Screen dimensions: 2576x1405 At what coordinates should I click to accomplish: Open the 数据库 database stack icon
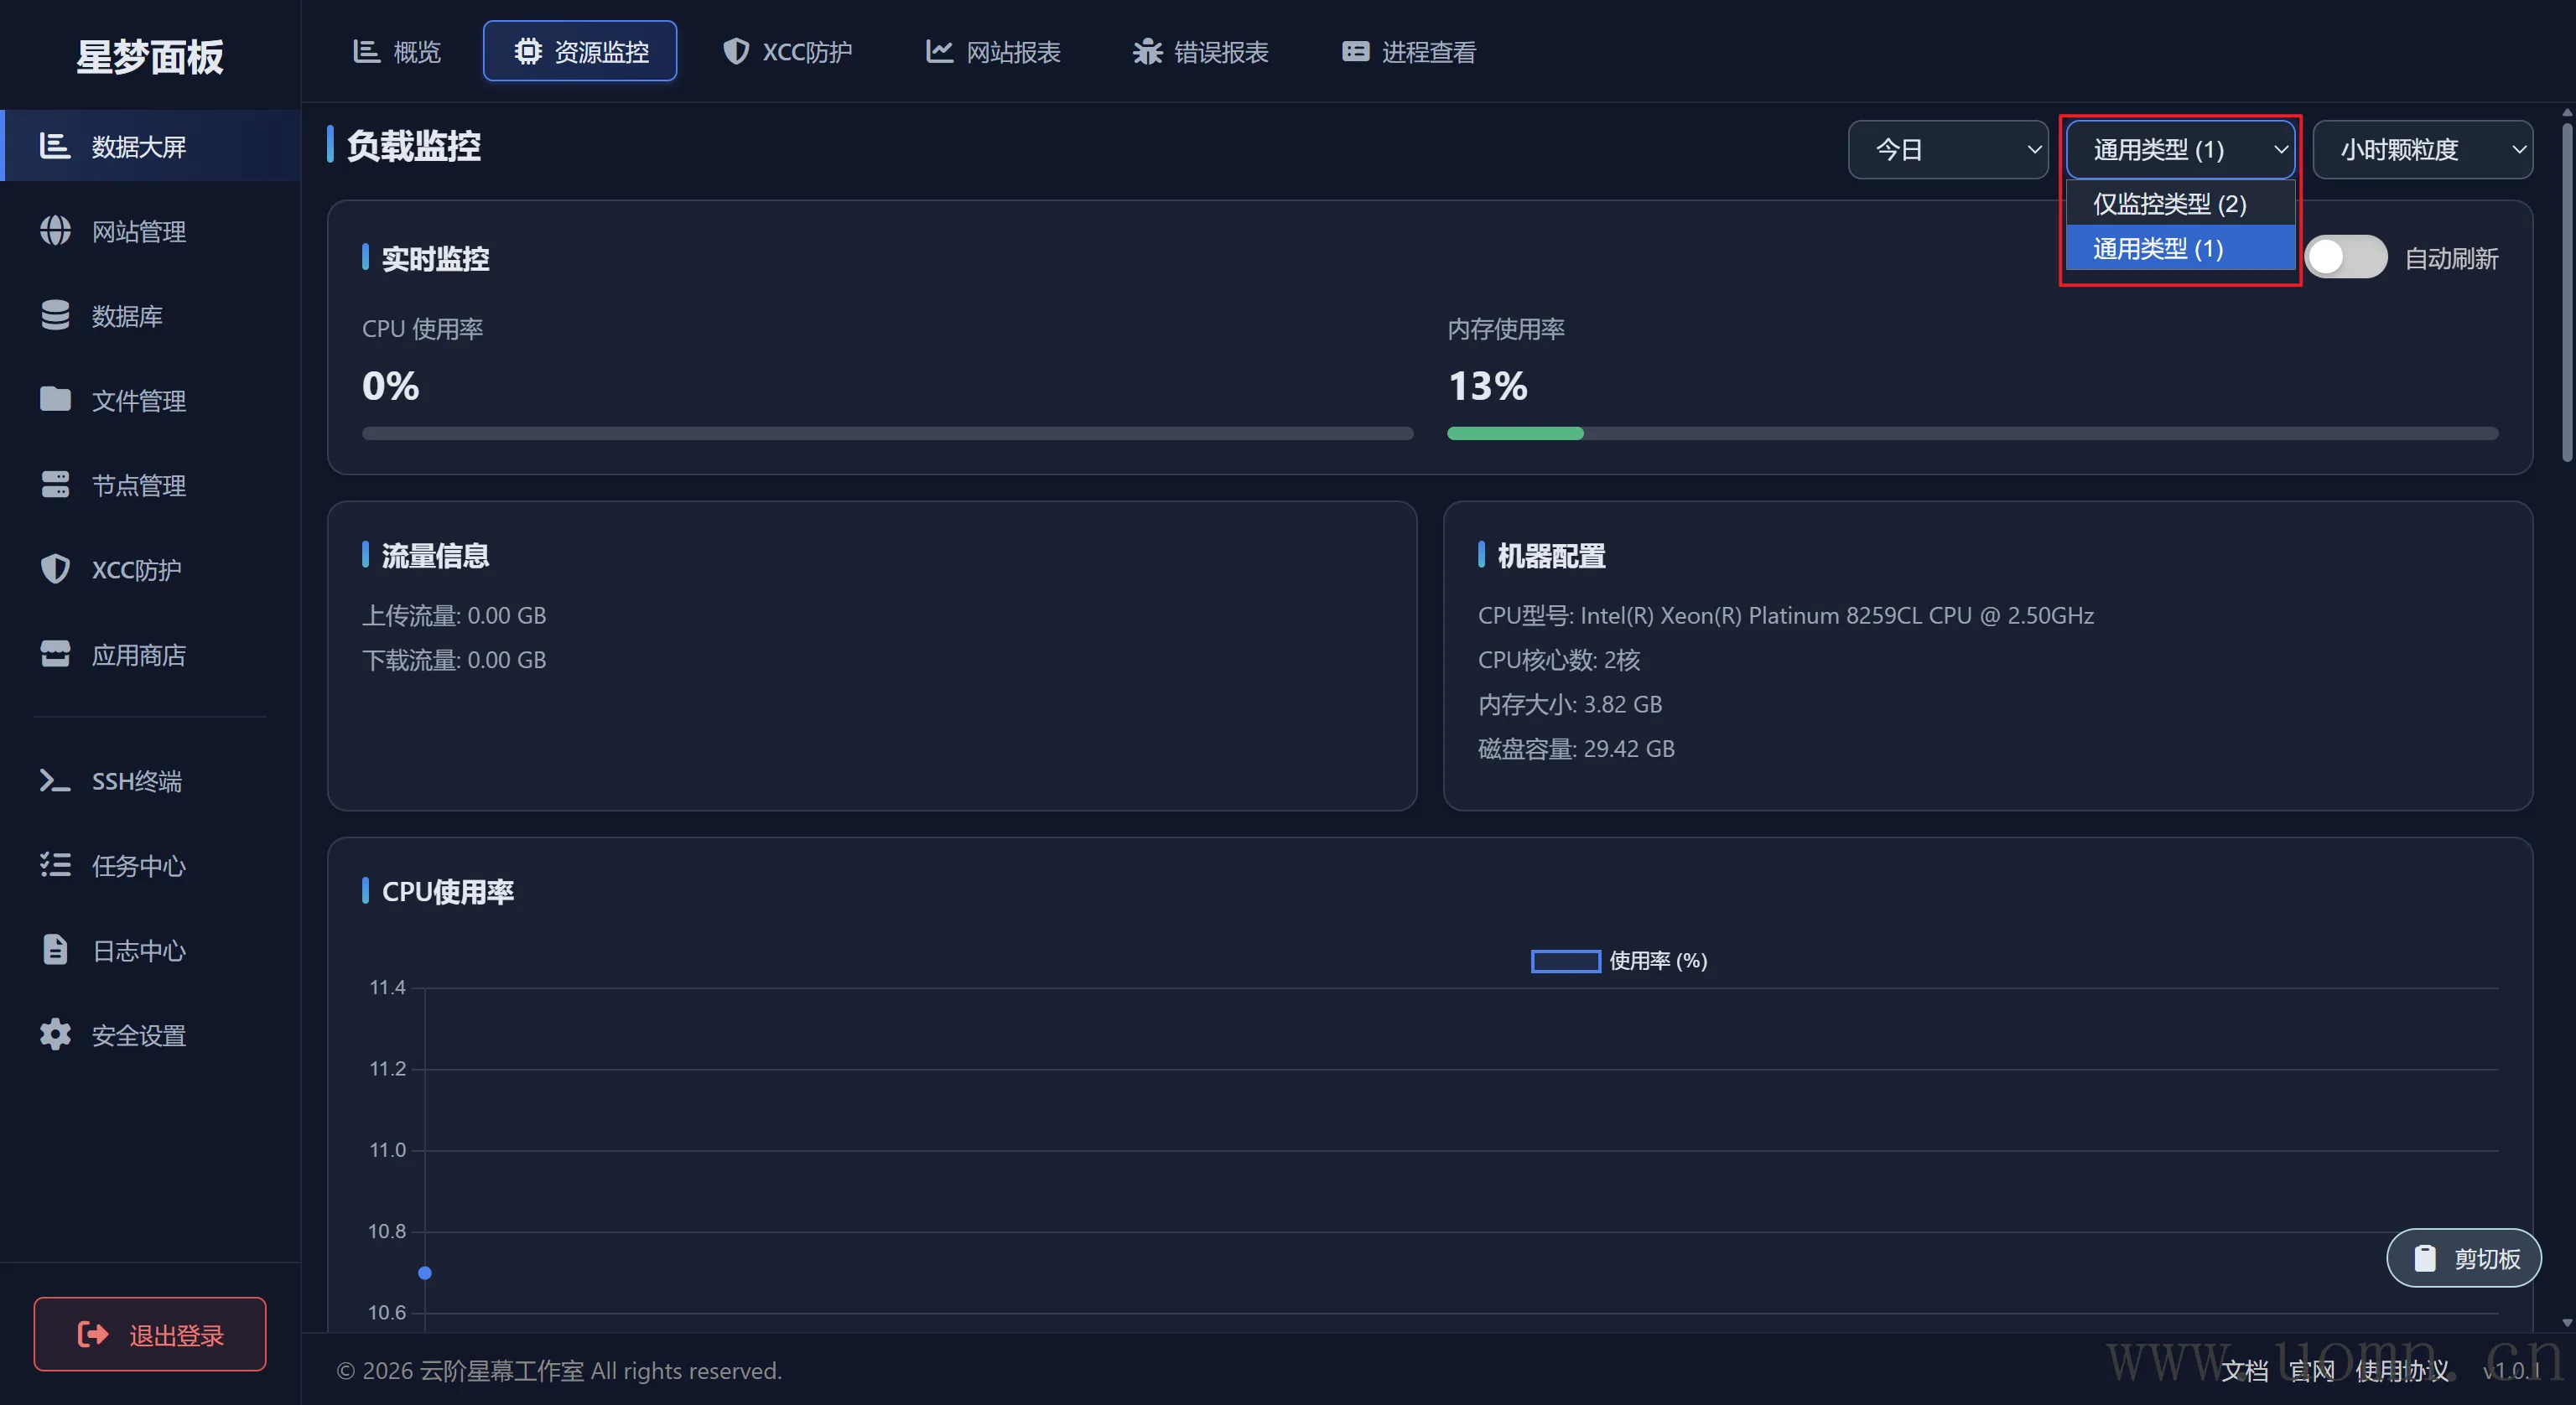[x=55, y=315]
